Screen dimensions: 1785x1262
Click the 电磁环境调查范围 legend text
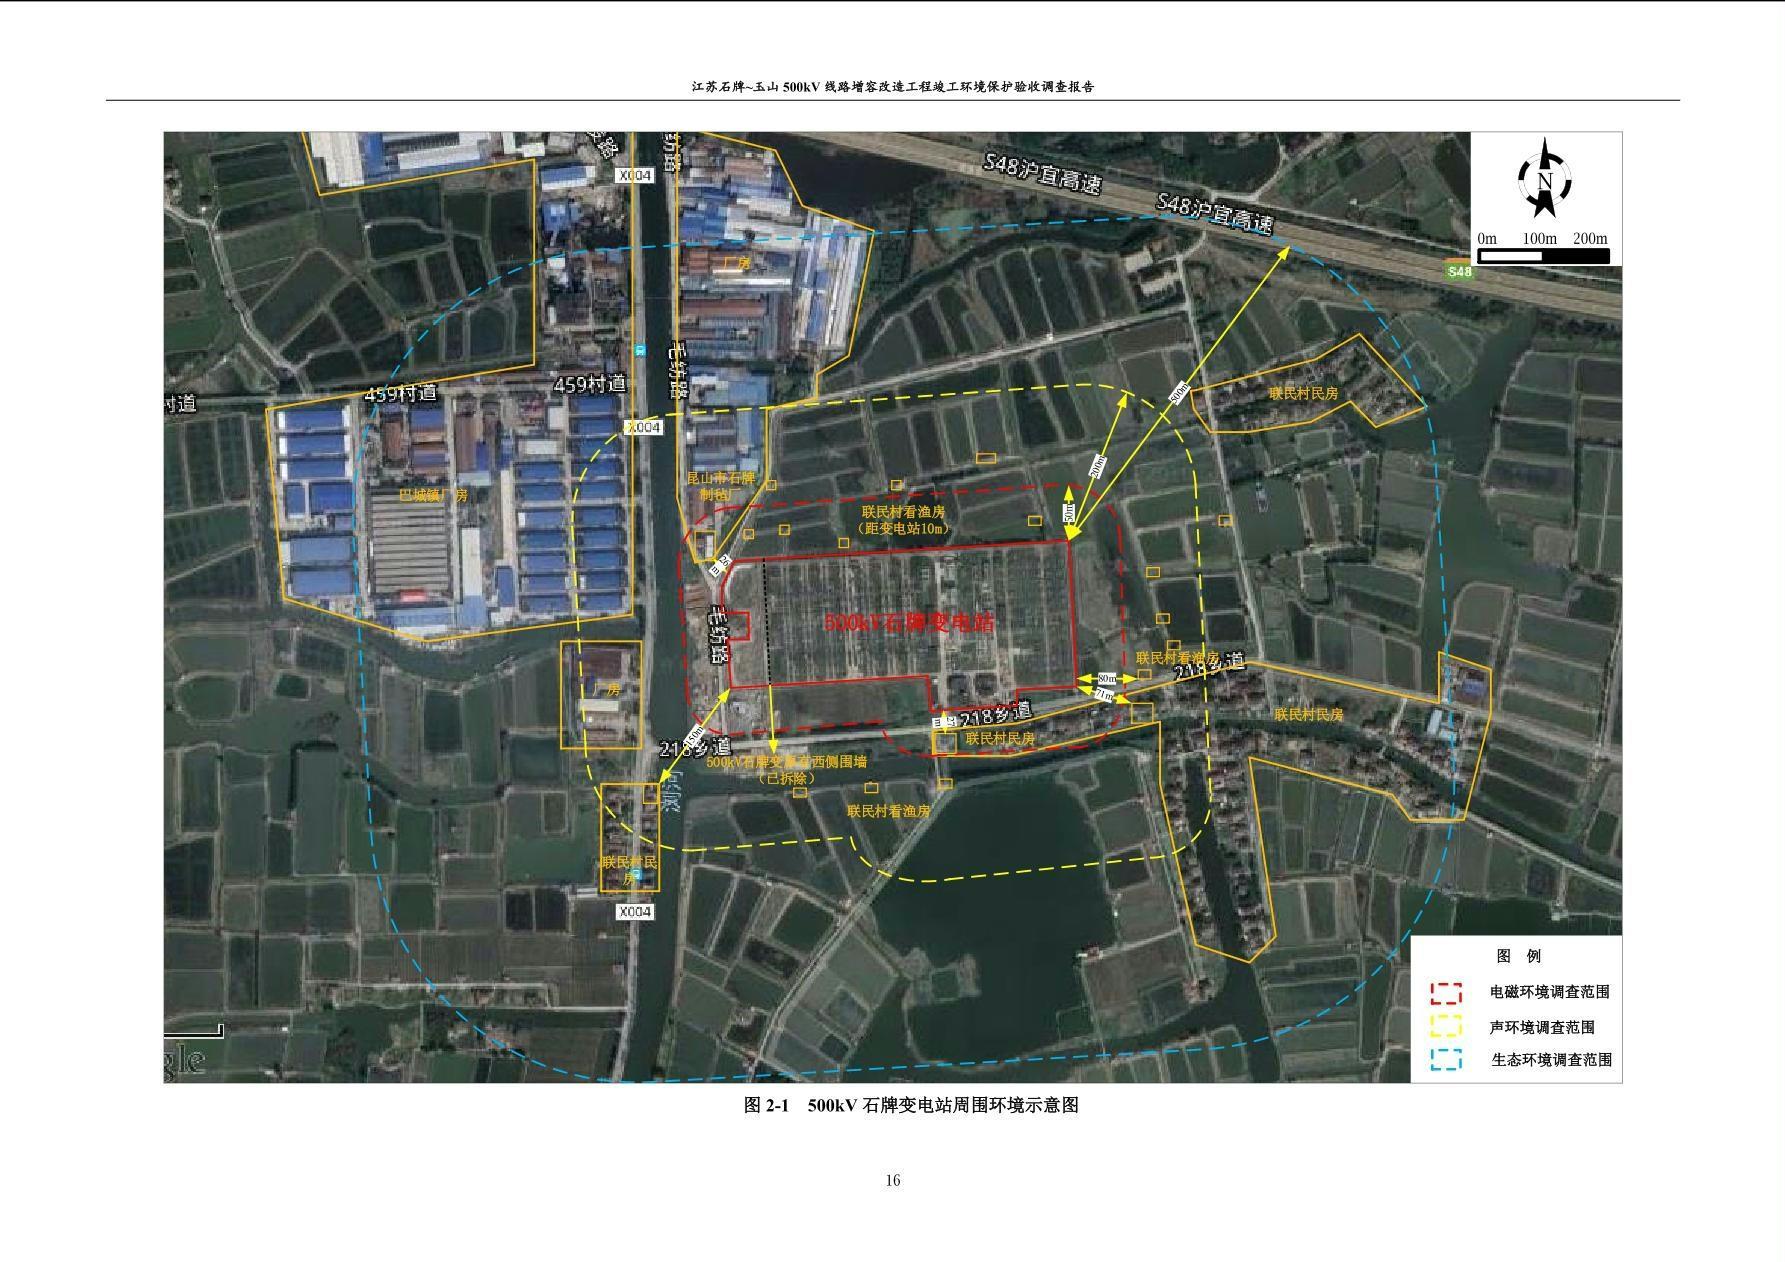tap(1549, 993)
